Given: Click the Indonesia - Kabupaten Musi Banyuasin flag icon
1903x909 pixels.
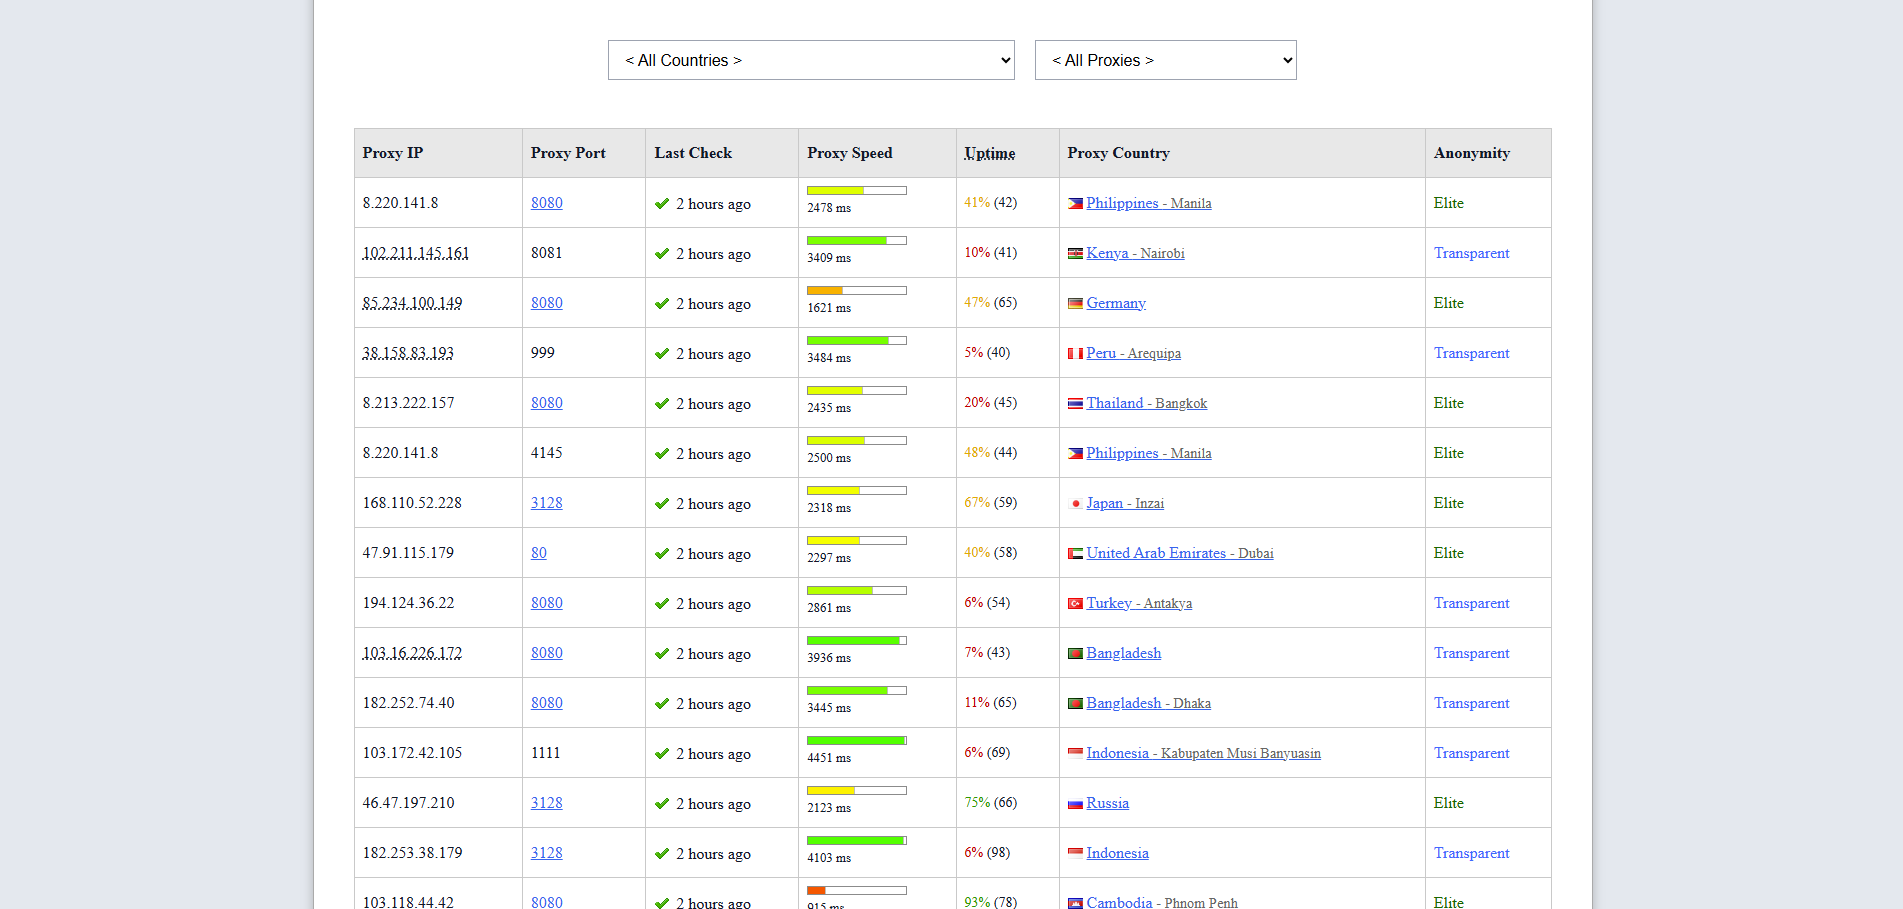Looking at the screenshot, I should [x=1075, y=754].
